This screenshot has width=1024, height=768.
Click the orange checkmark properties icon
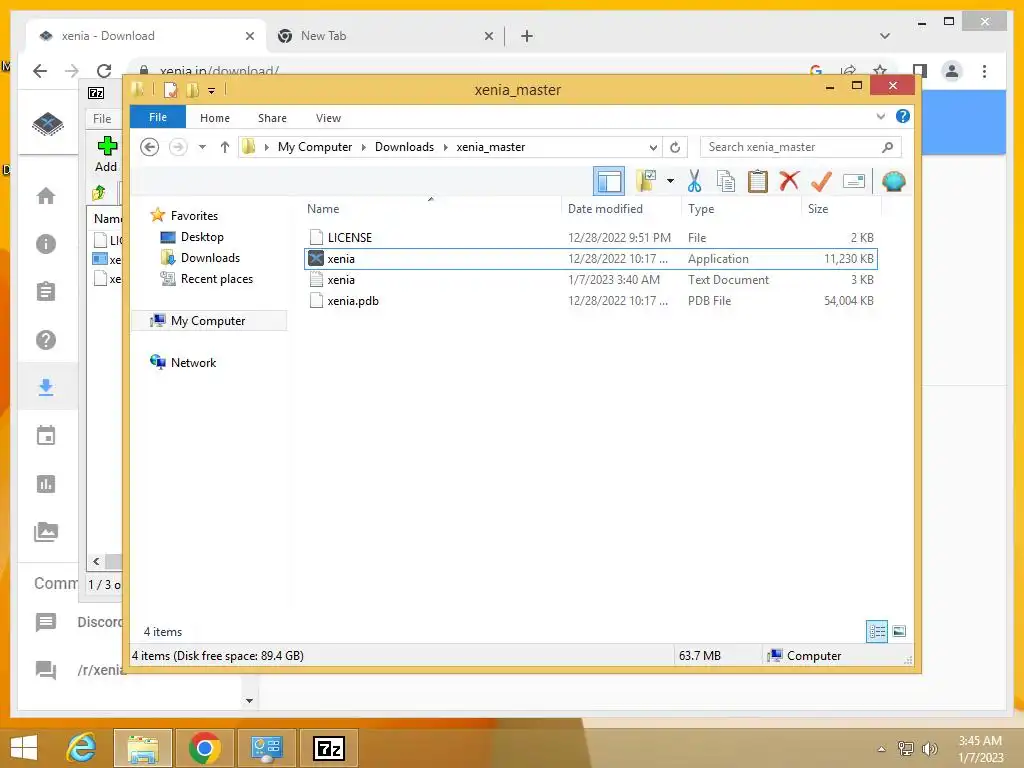(x=821, y=181)
